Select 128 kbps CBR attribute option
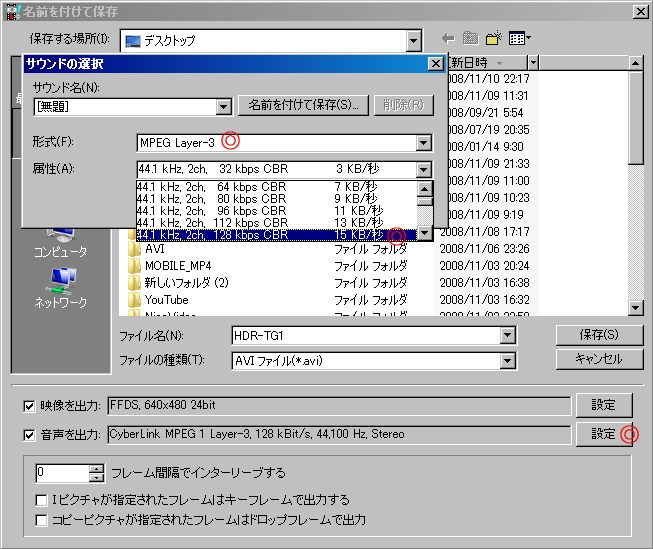This screenshot has height=549, width=653. coord(277,235)
